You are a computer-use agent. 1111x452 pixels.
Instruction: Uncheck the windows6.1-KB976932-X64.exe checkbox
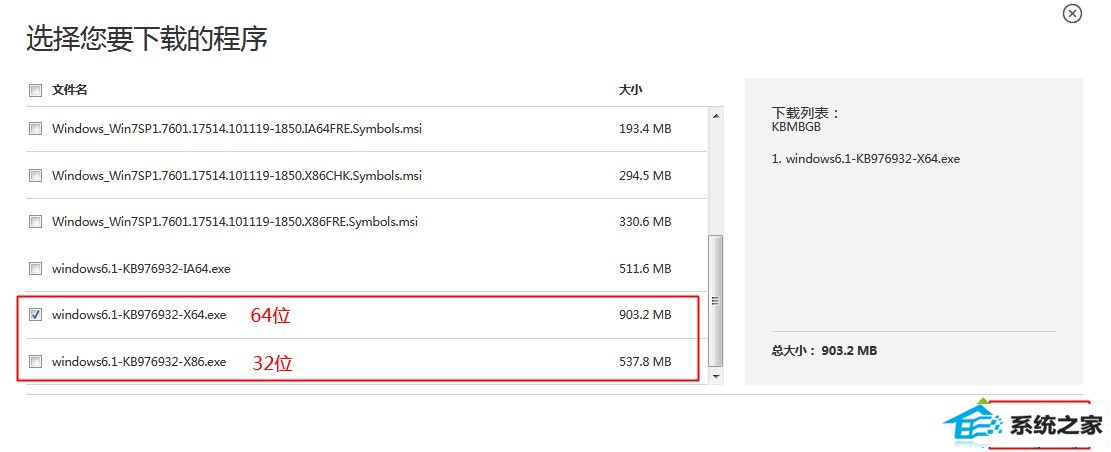pos(35,315)
